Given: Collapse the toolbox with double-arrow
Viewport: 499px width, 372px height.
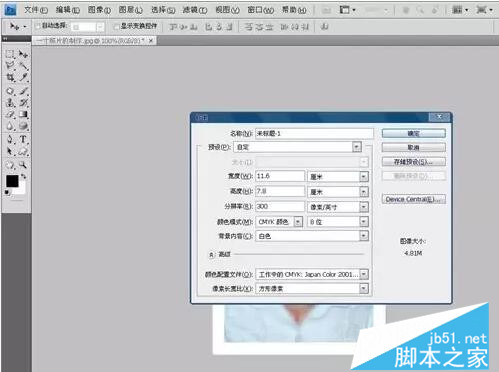Looking at the screenshot, I should [5, 39].
